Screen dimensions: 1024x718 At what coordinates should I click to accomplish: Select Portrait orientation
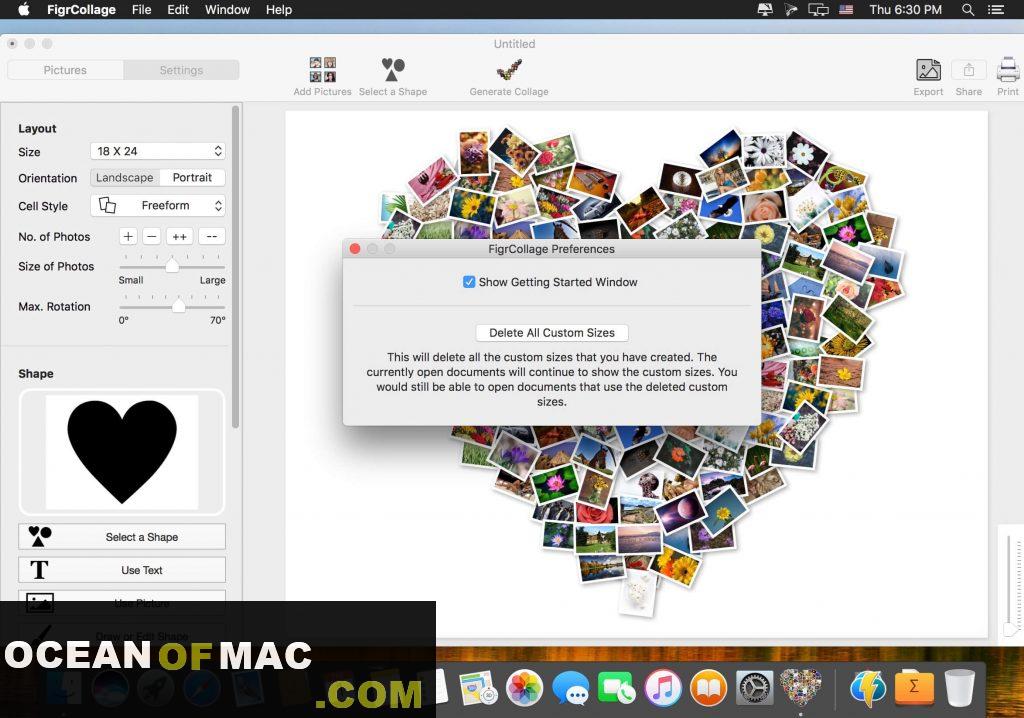192,178
